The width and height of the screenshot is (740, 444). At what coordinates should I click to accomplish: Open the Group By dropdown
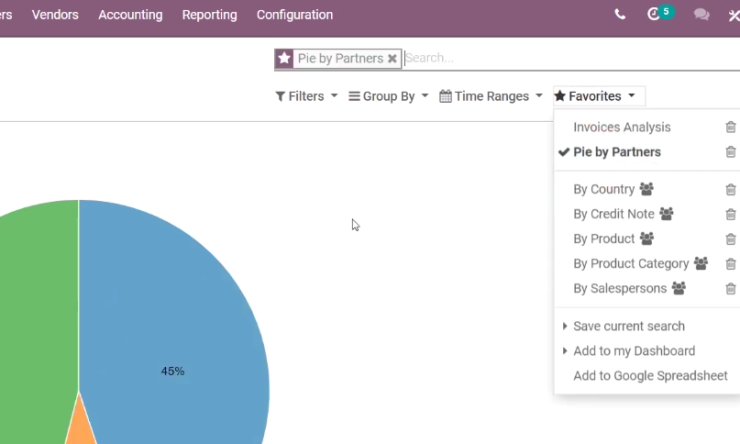(x=388, y=96)
